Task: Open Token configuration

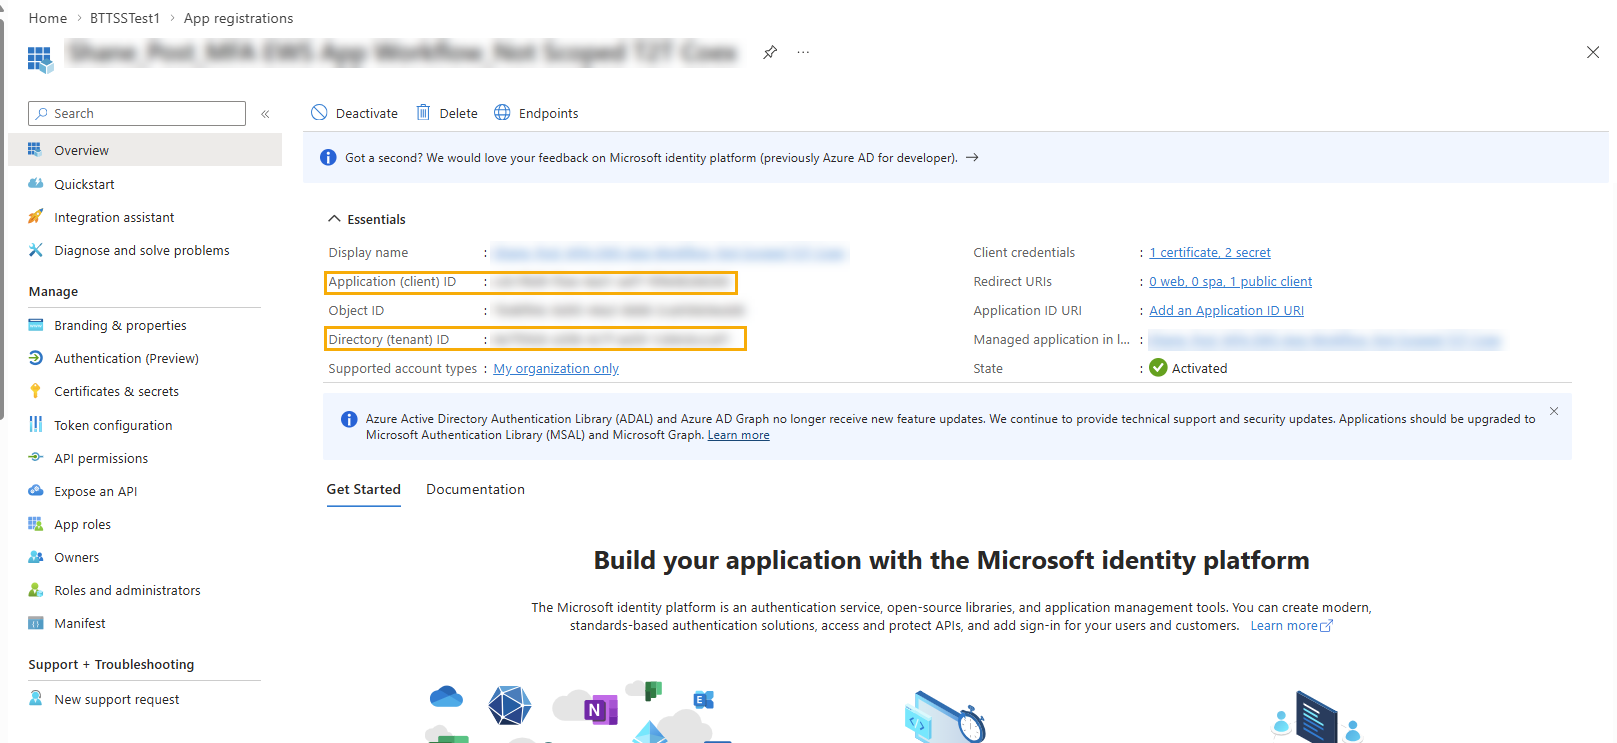Action: coord(113,425)
